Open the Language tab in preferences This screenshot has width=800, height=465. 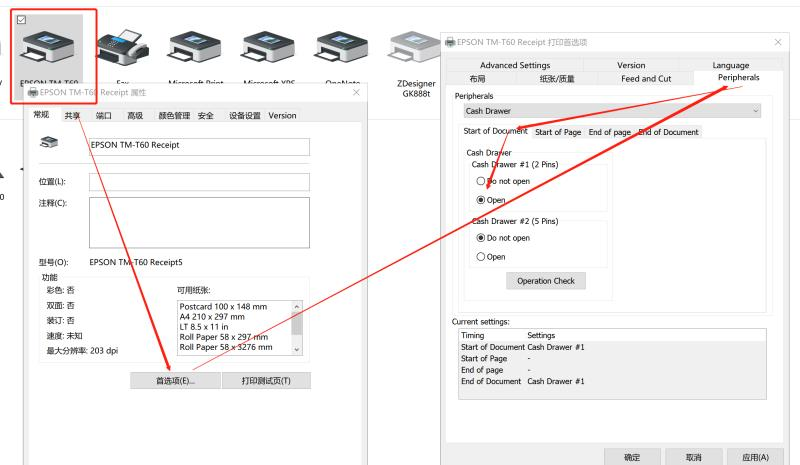731,65
